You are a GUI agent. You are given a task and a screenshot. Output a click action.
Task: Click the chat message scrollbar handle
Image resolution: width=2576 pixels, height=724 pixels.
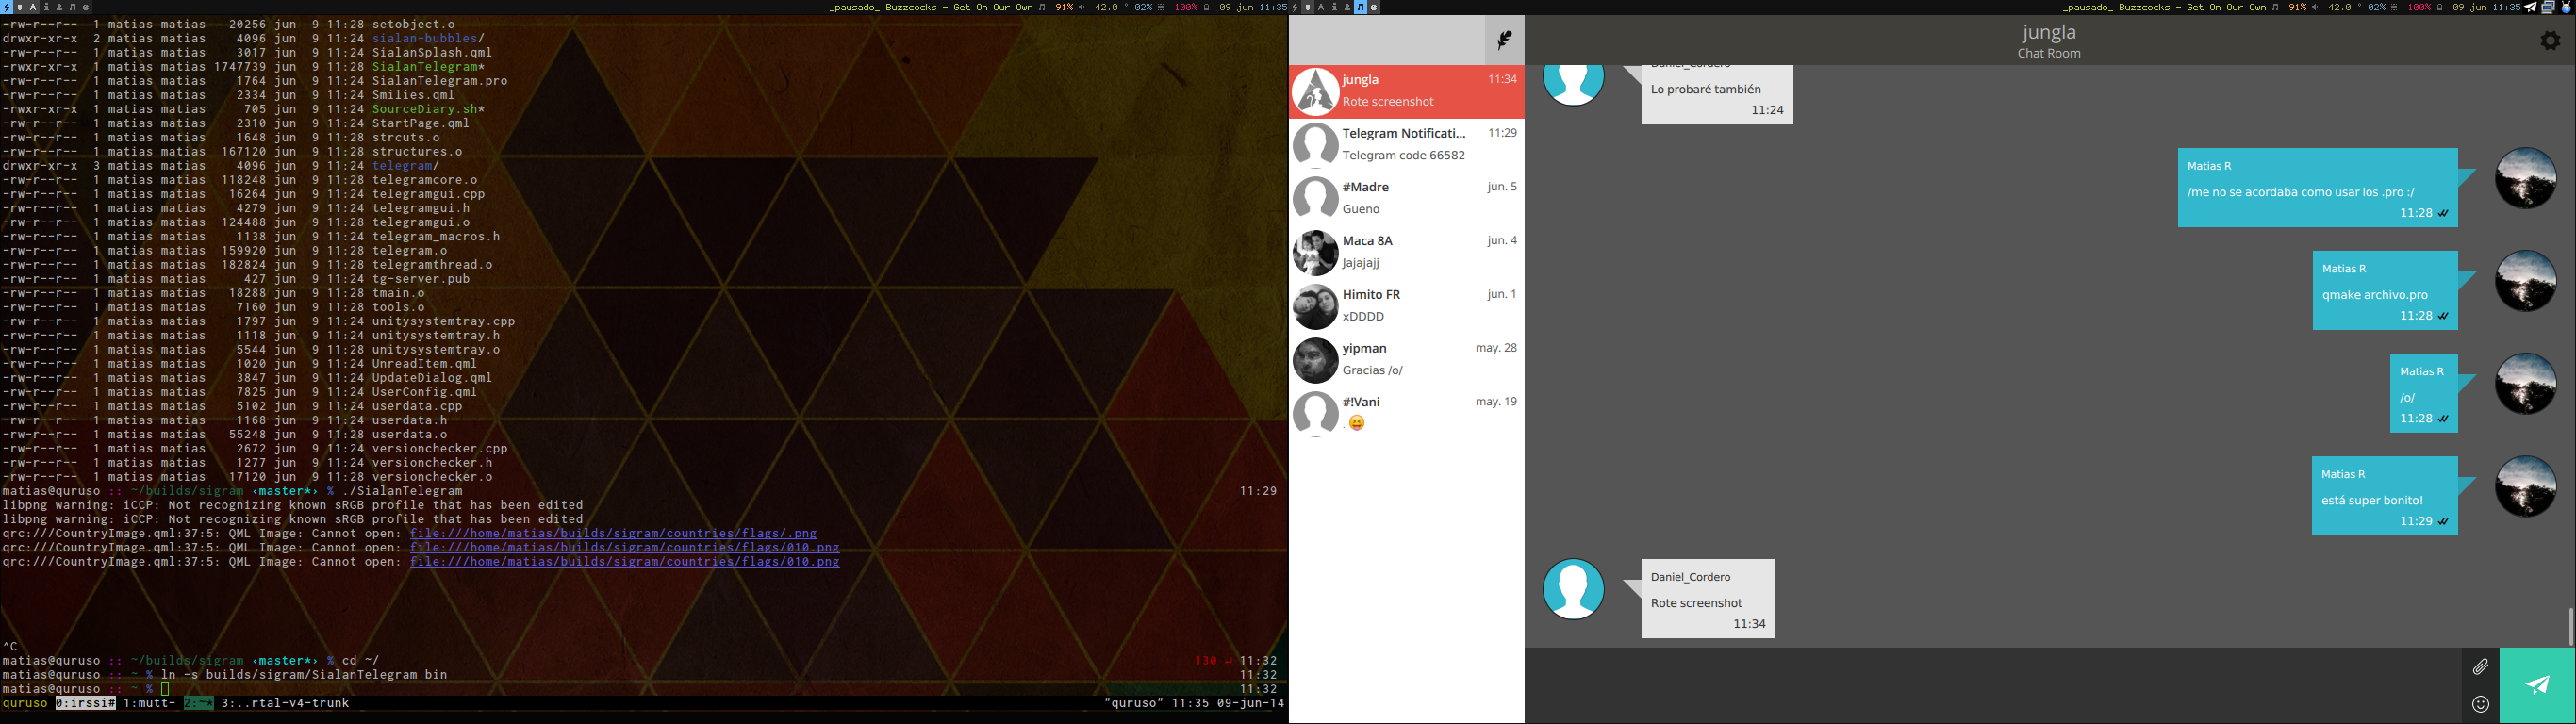2570,626
